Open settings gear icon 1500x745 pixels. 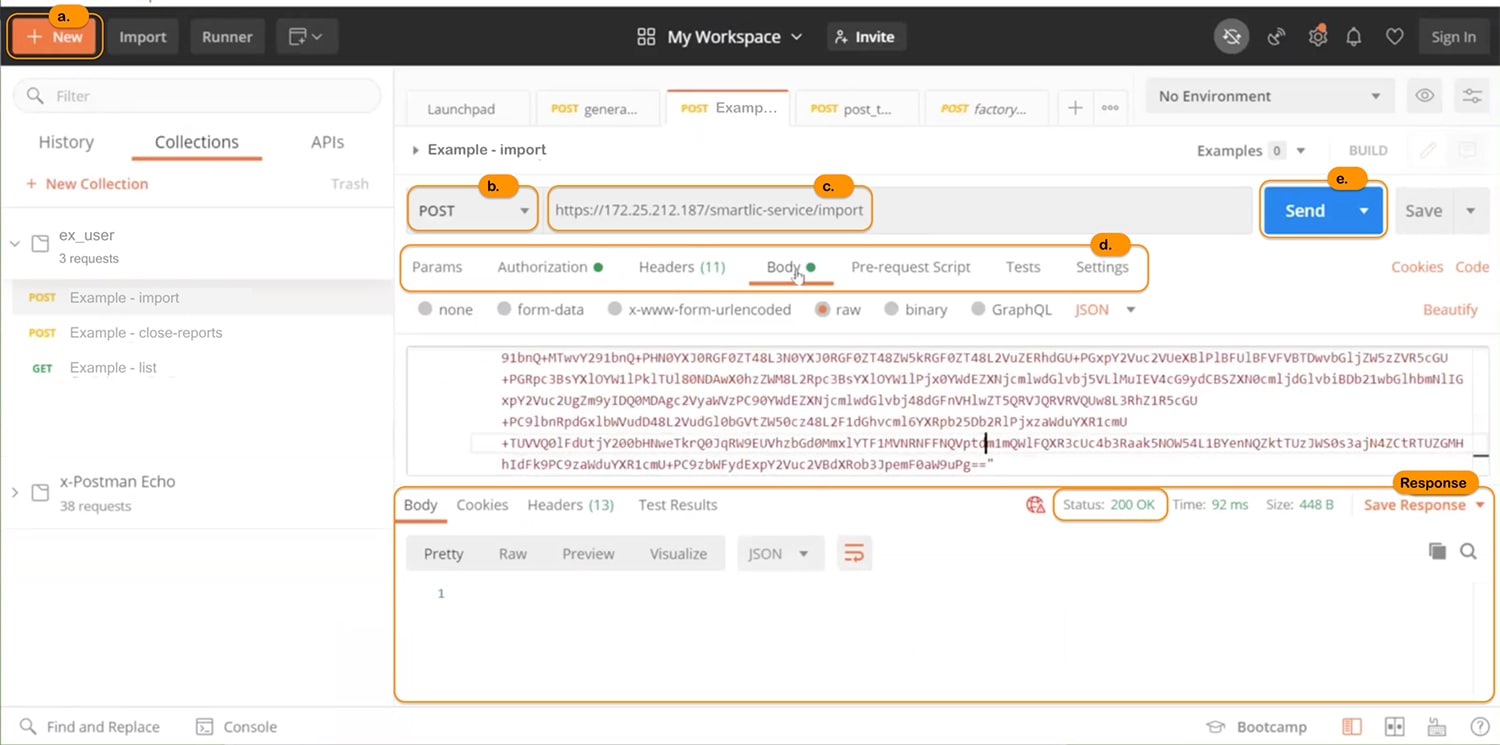point(1318,37)
